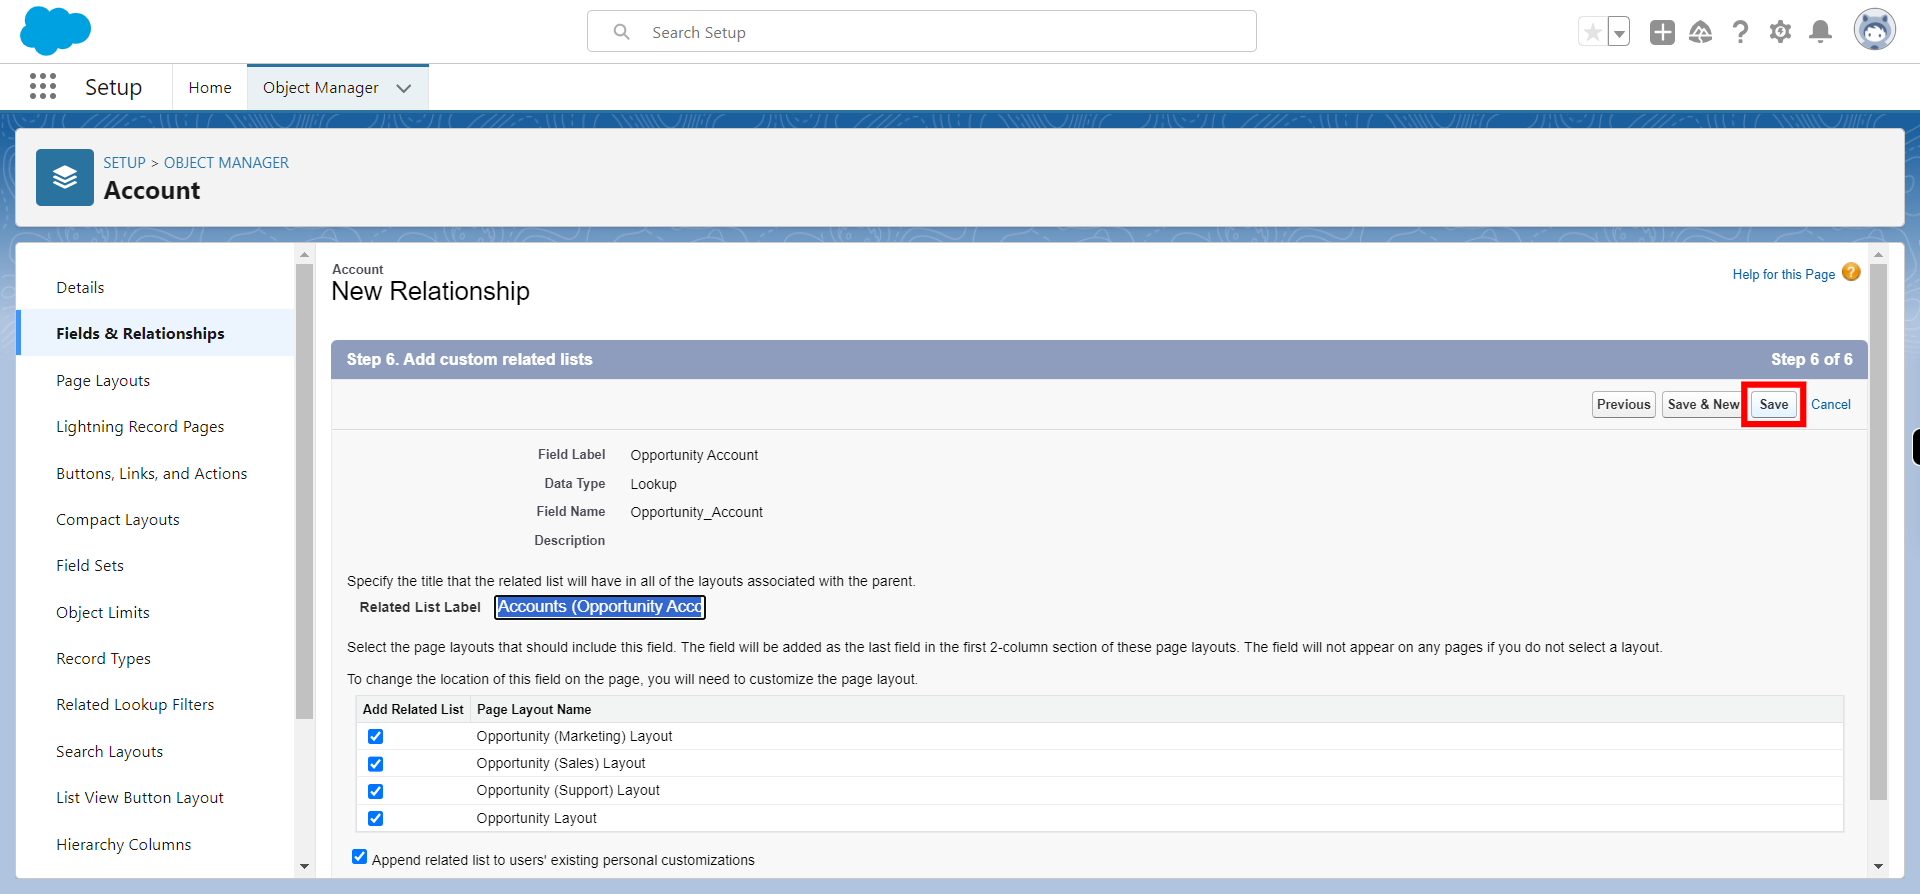The width and height of the screenshot is (1920, 894).
Task: Switch to the Home tab
Action: point(210,88)
